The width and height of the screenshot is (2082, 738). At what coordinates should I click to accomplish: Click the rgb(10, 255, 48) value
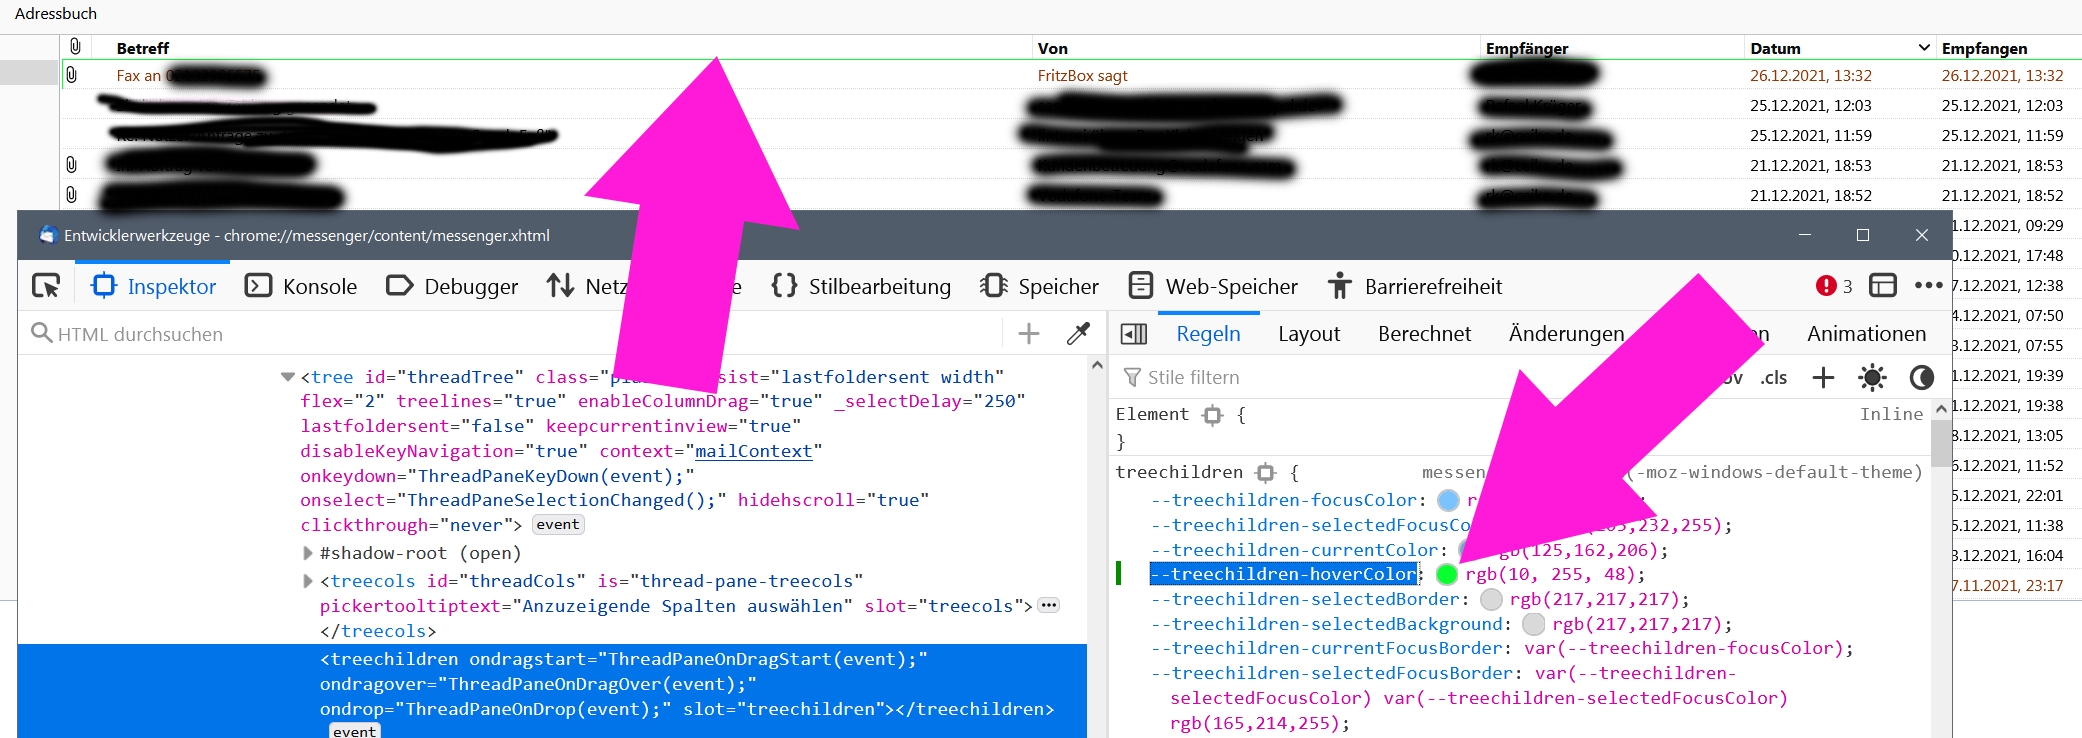(x=1549, y=574)
